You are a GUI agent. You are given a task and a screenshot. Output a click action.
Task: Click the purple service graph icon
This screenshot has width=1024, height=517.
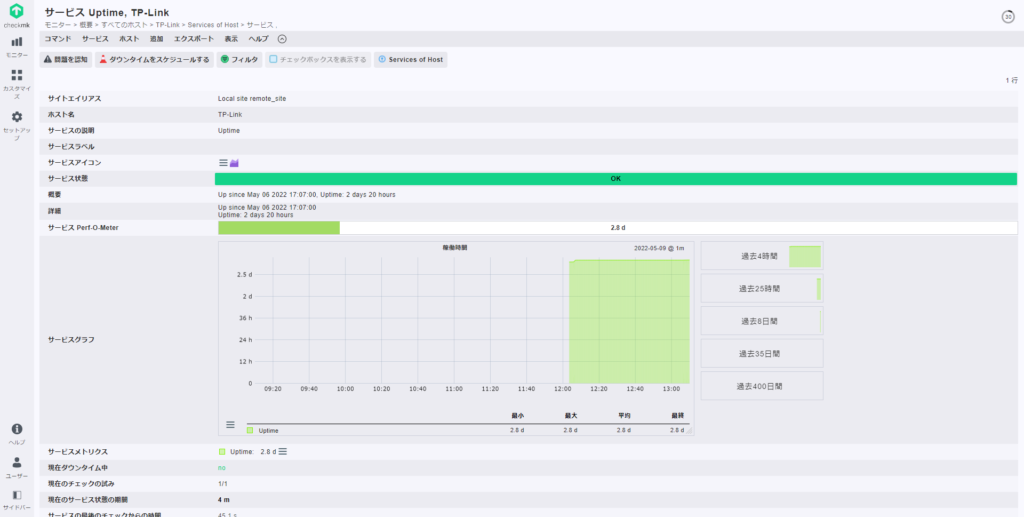234,163
